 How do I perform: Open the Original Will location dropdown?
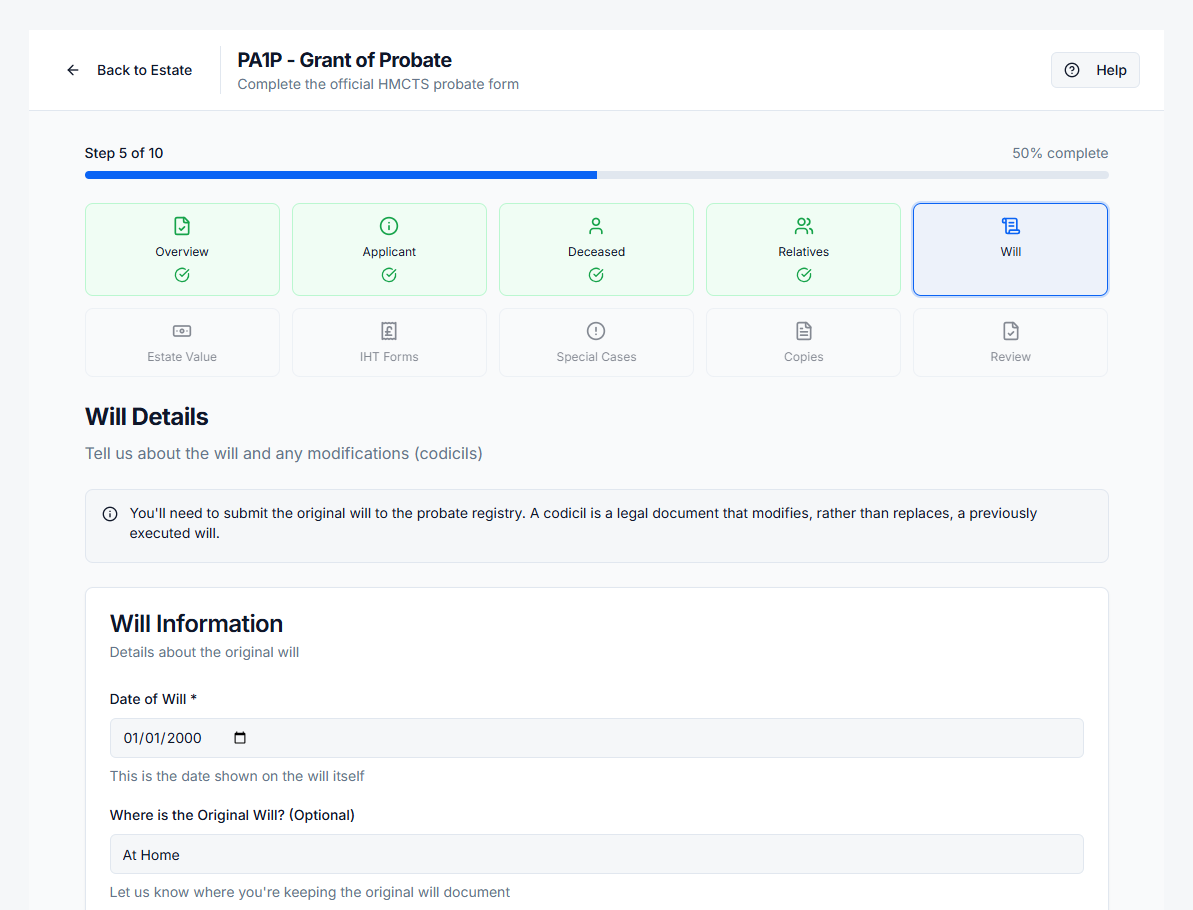point(596,854)
